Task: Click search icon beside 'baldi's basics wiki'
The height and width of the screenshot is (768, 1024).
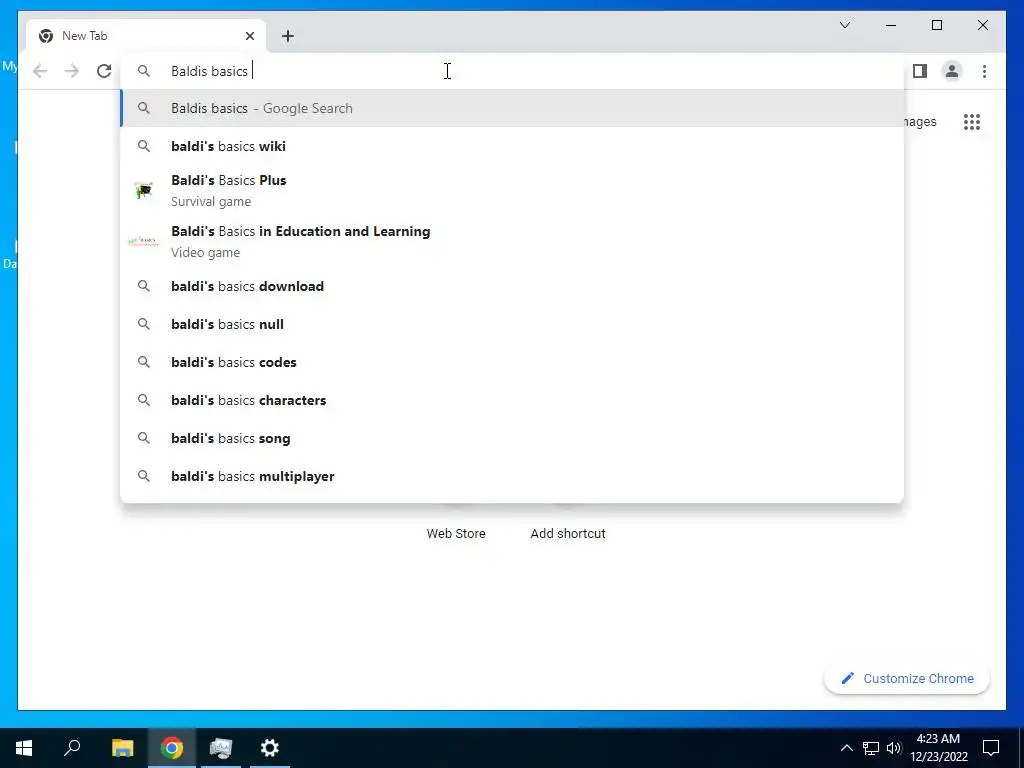Action: coord(144,146)
